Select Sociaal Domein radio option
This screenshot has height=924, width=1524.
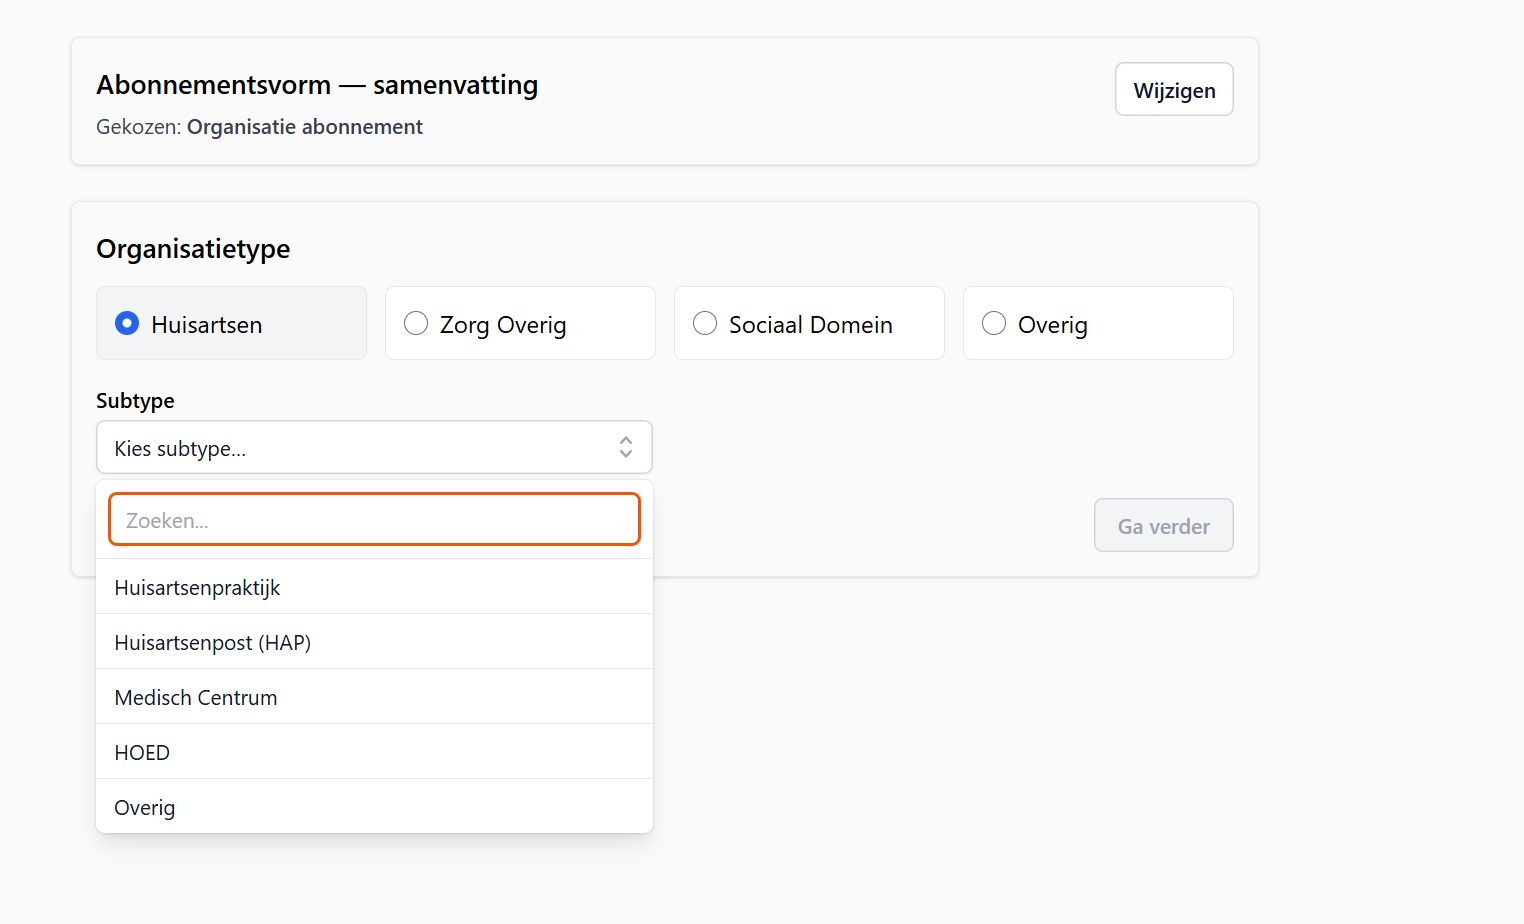[x=705, y=323]
